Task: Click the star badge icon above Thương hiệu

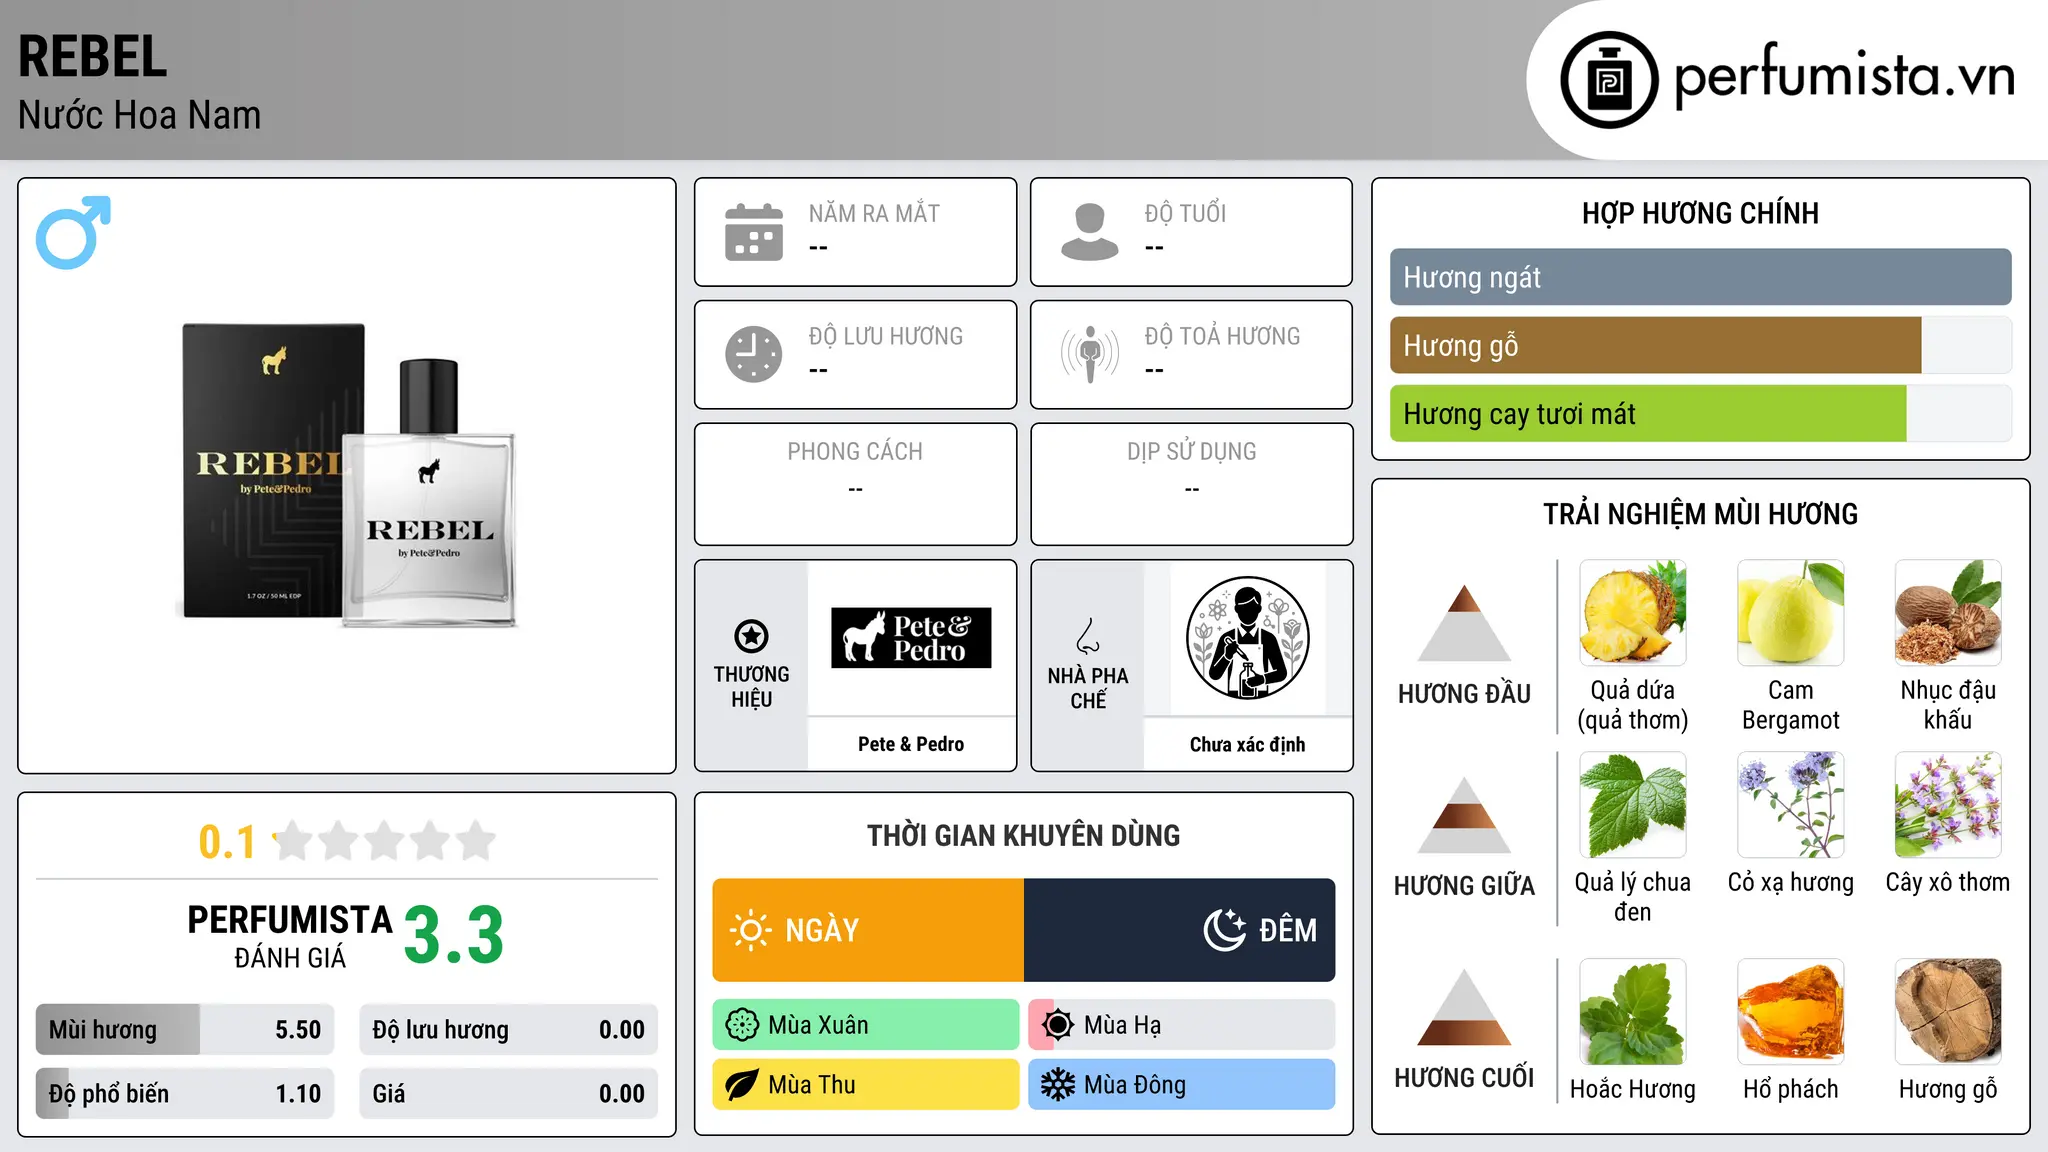Action: click(x=751, y=635)
